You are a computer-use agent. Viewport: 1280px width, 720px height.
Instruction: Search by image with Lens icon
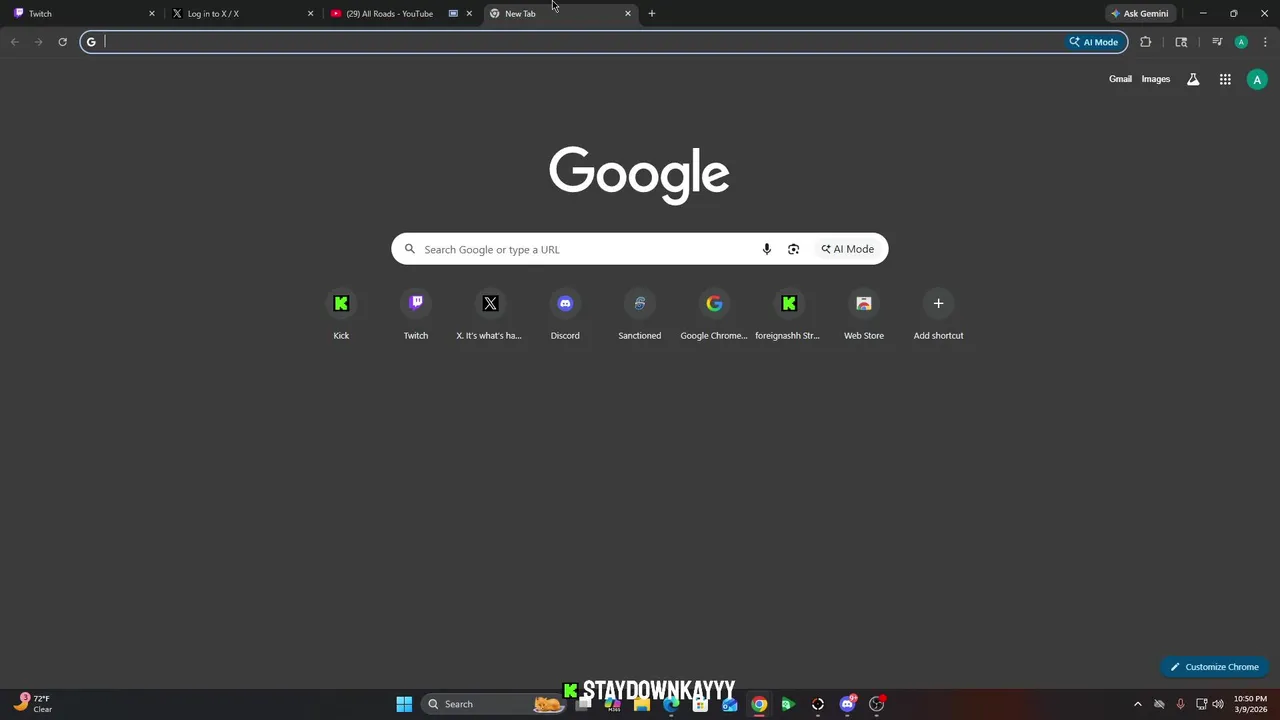(x=794, y=249)
